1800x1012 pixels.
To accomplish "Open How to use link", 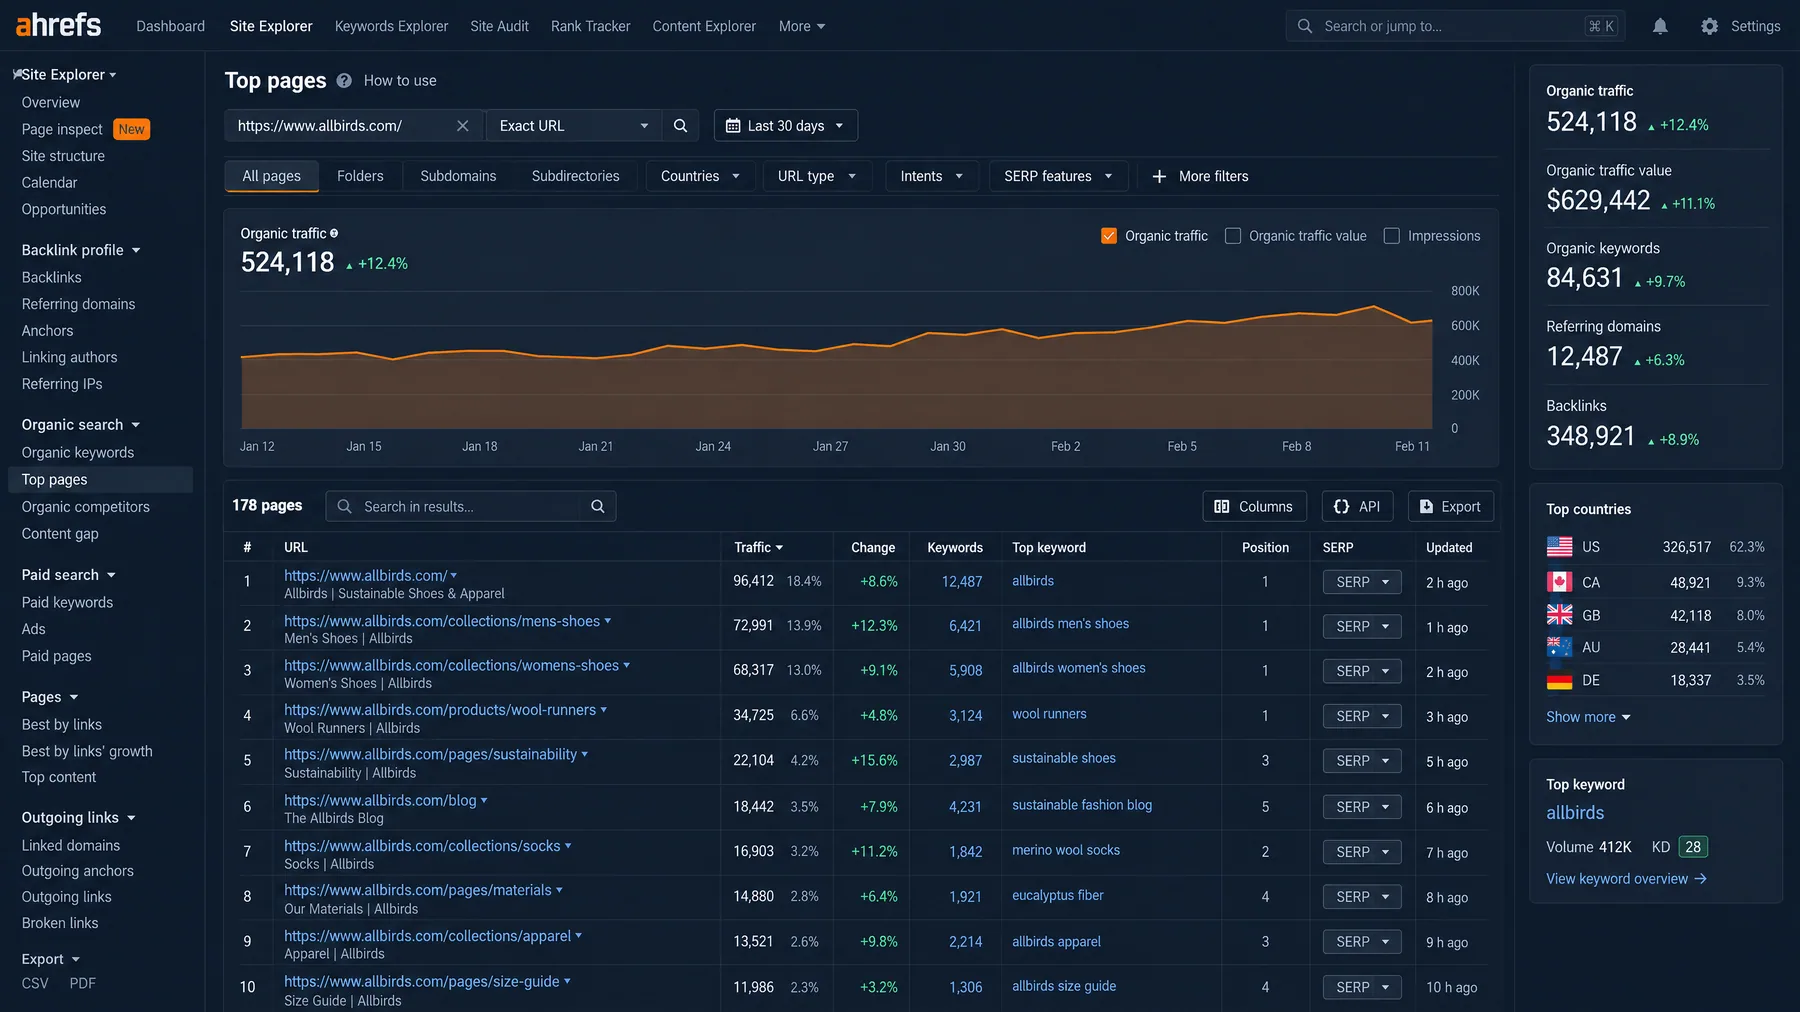I will [x=400, y=81].
